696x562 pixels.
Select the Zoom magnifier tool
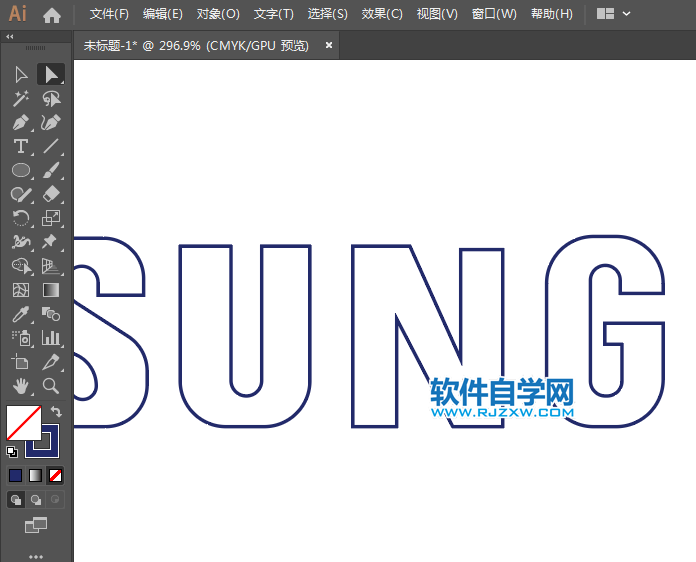click(x=51, y=386)
